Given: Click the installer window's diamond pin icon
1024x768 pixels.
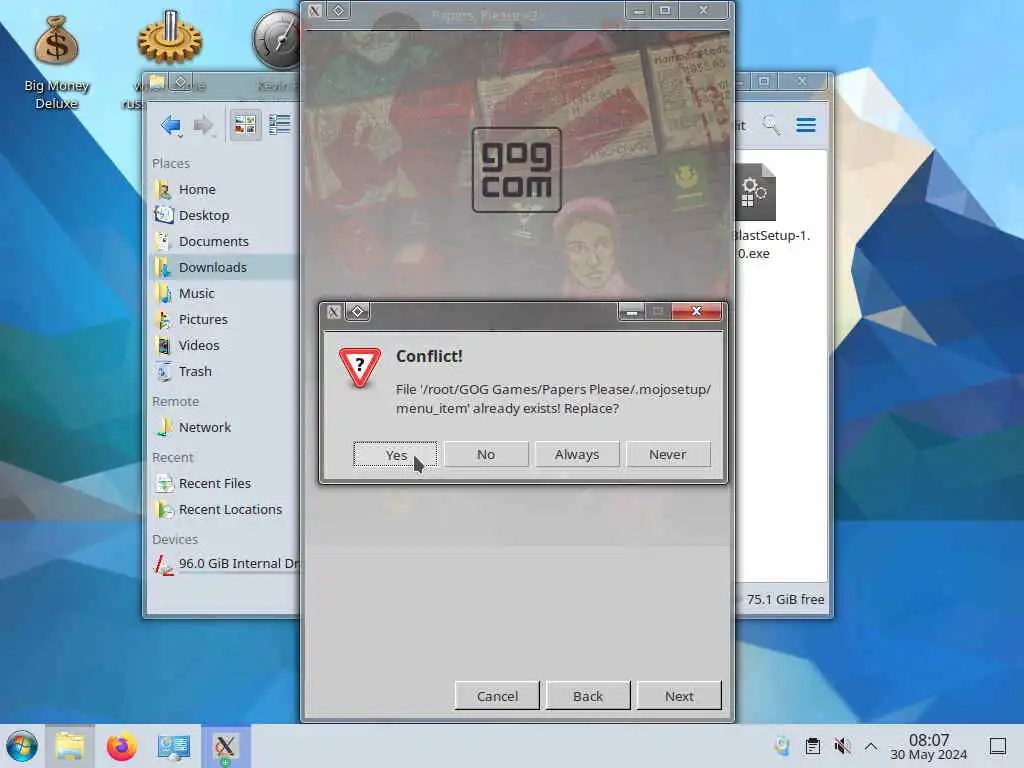Looking at the screenshot, I should click(x=338, y=10).
